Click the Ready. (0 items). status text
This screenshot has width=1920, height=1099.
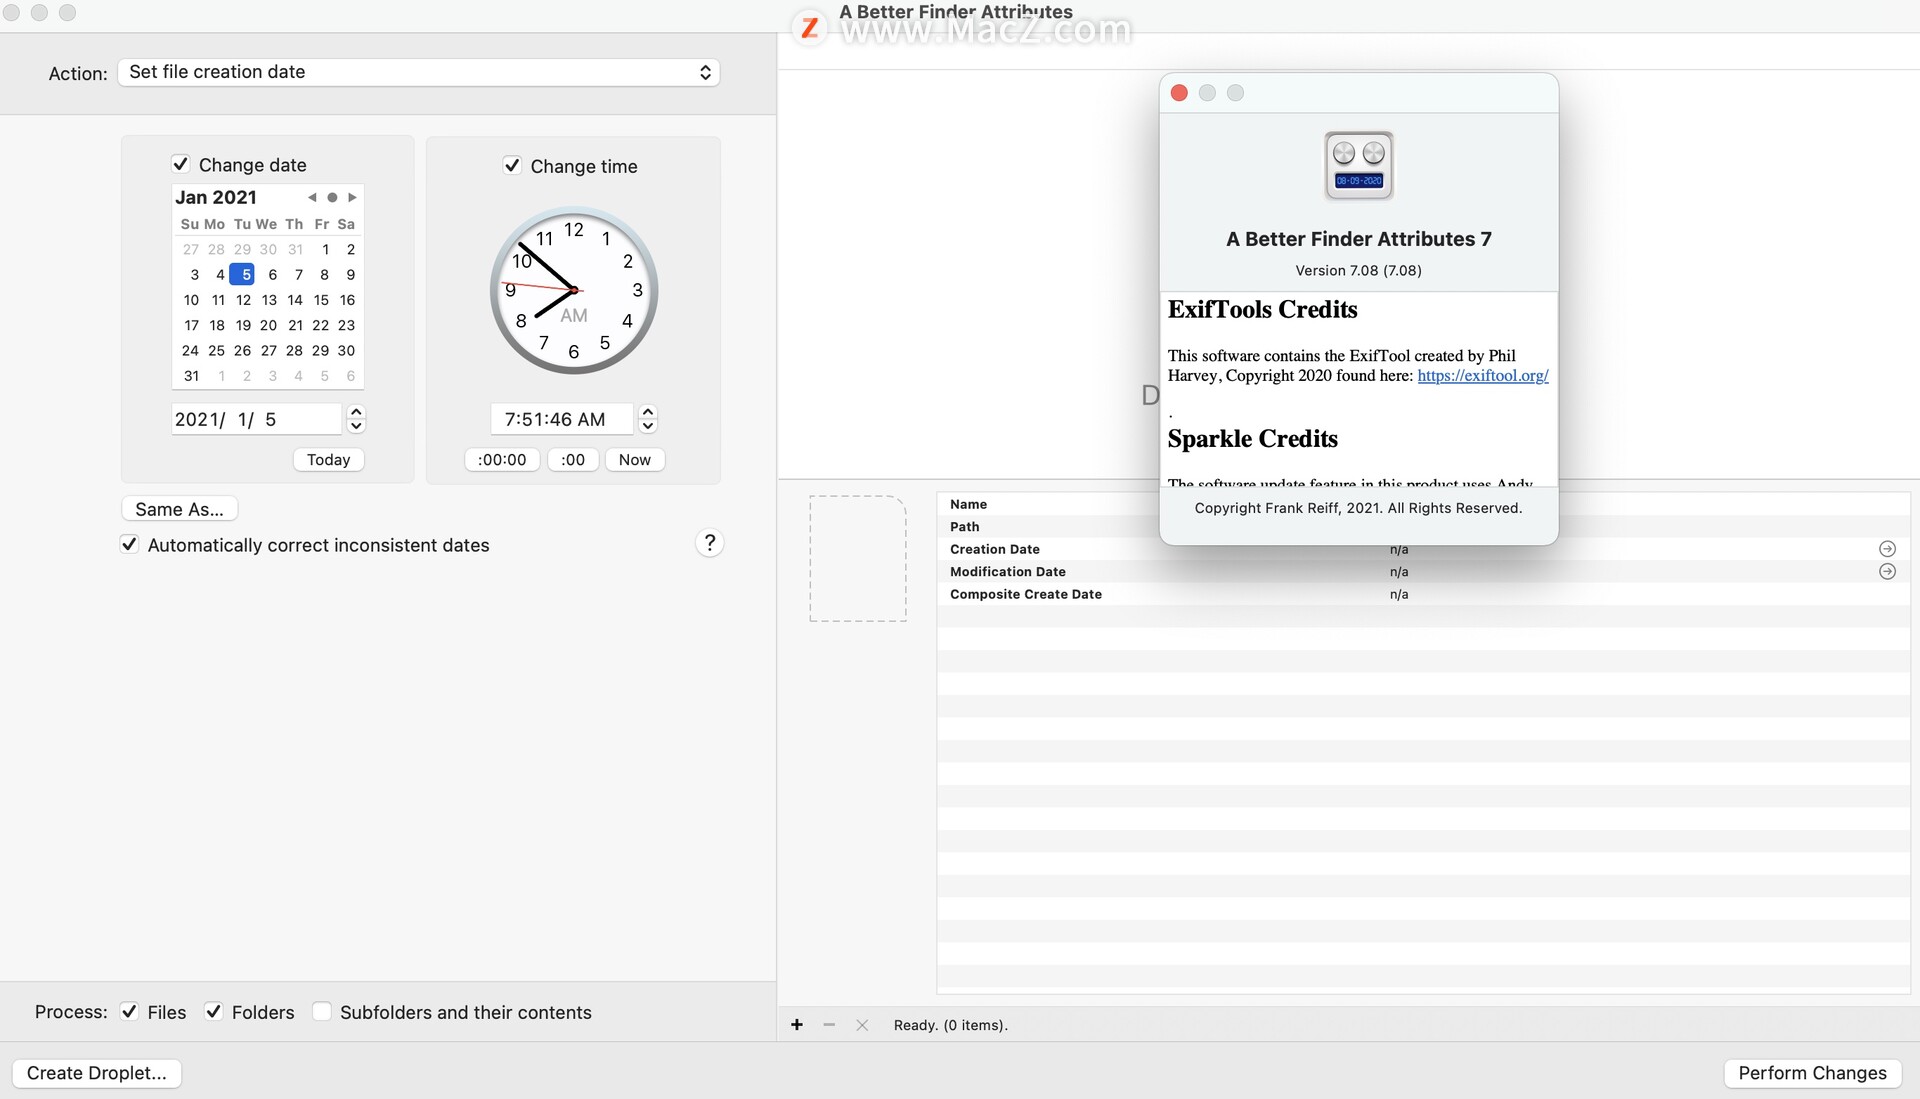click(951, 1025)
